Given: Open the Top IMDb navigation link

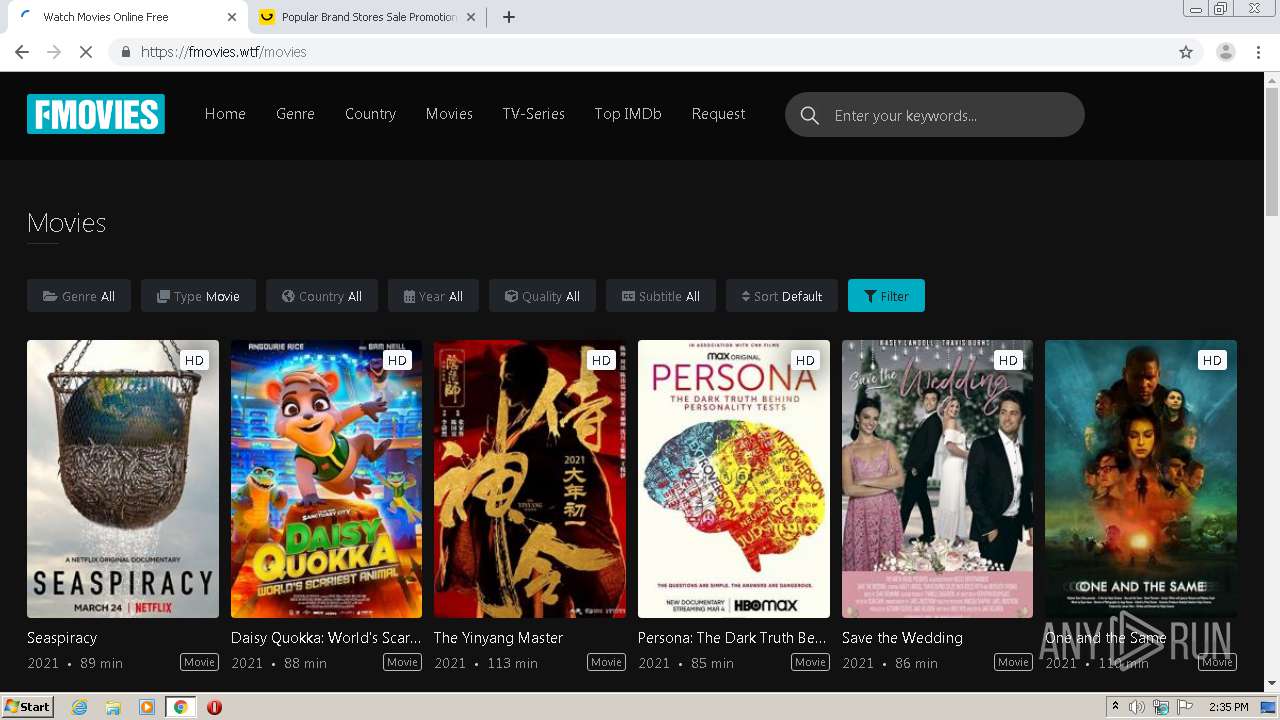Looking at the screenshot, I should coord(628,114).
